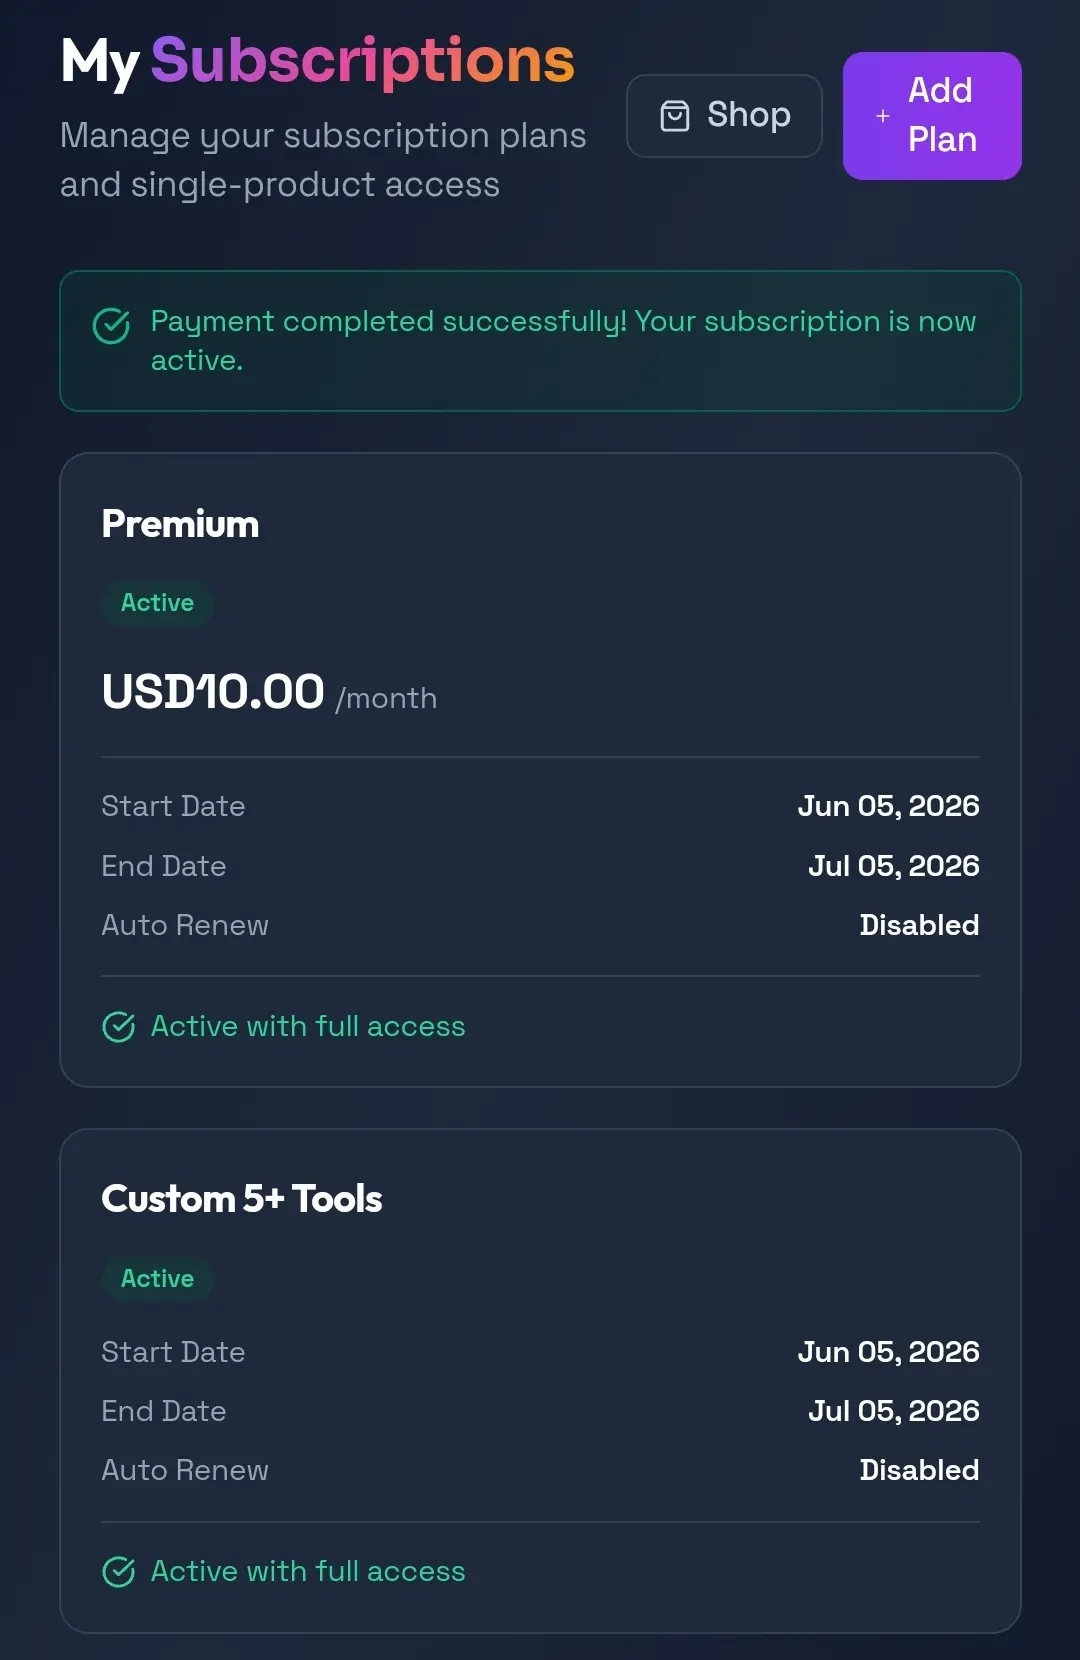Viewport: 1080px width, 1660px height.
Task: Click the plus icon in Add Plan
Action: pos(883,116)
